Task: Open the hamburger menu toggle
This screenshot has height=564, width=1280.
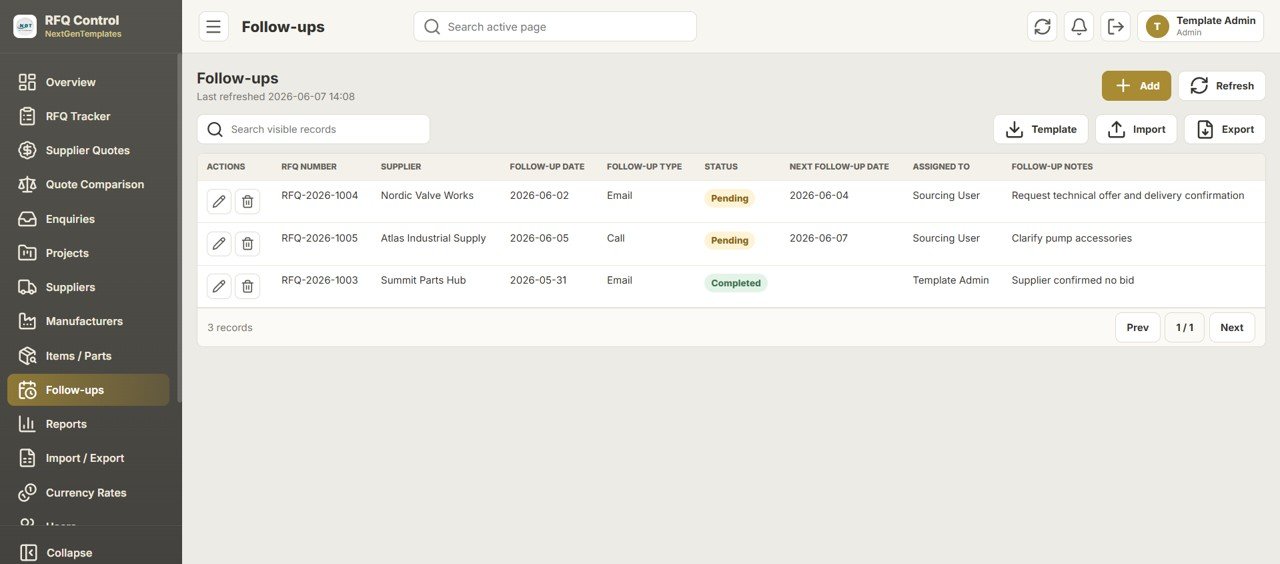Action: (213, 27)
